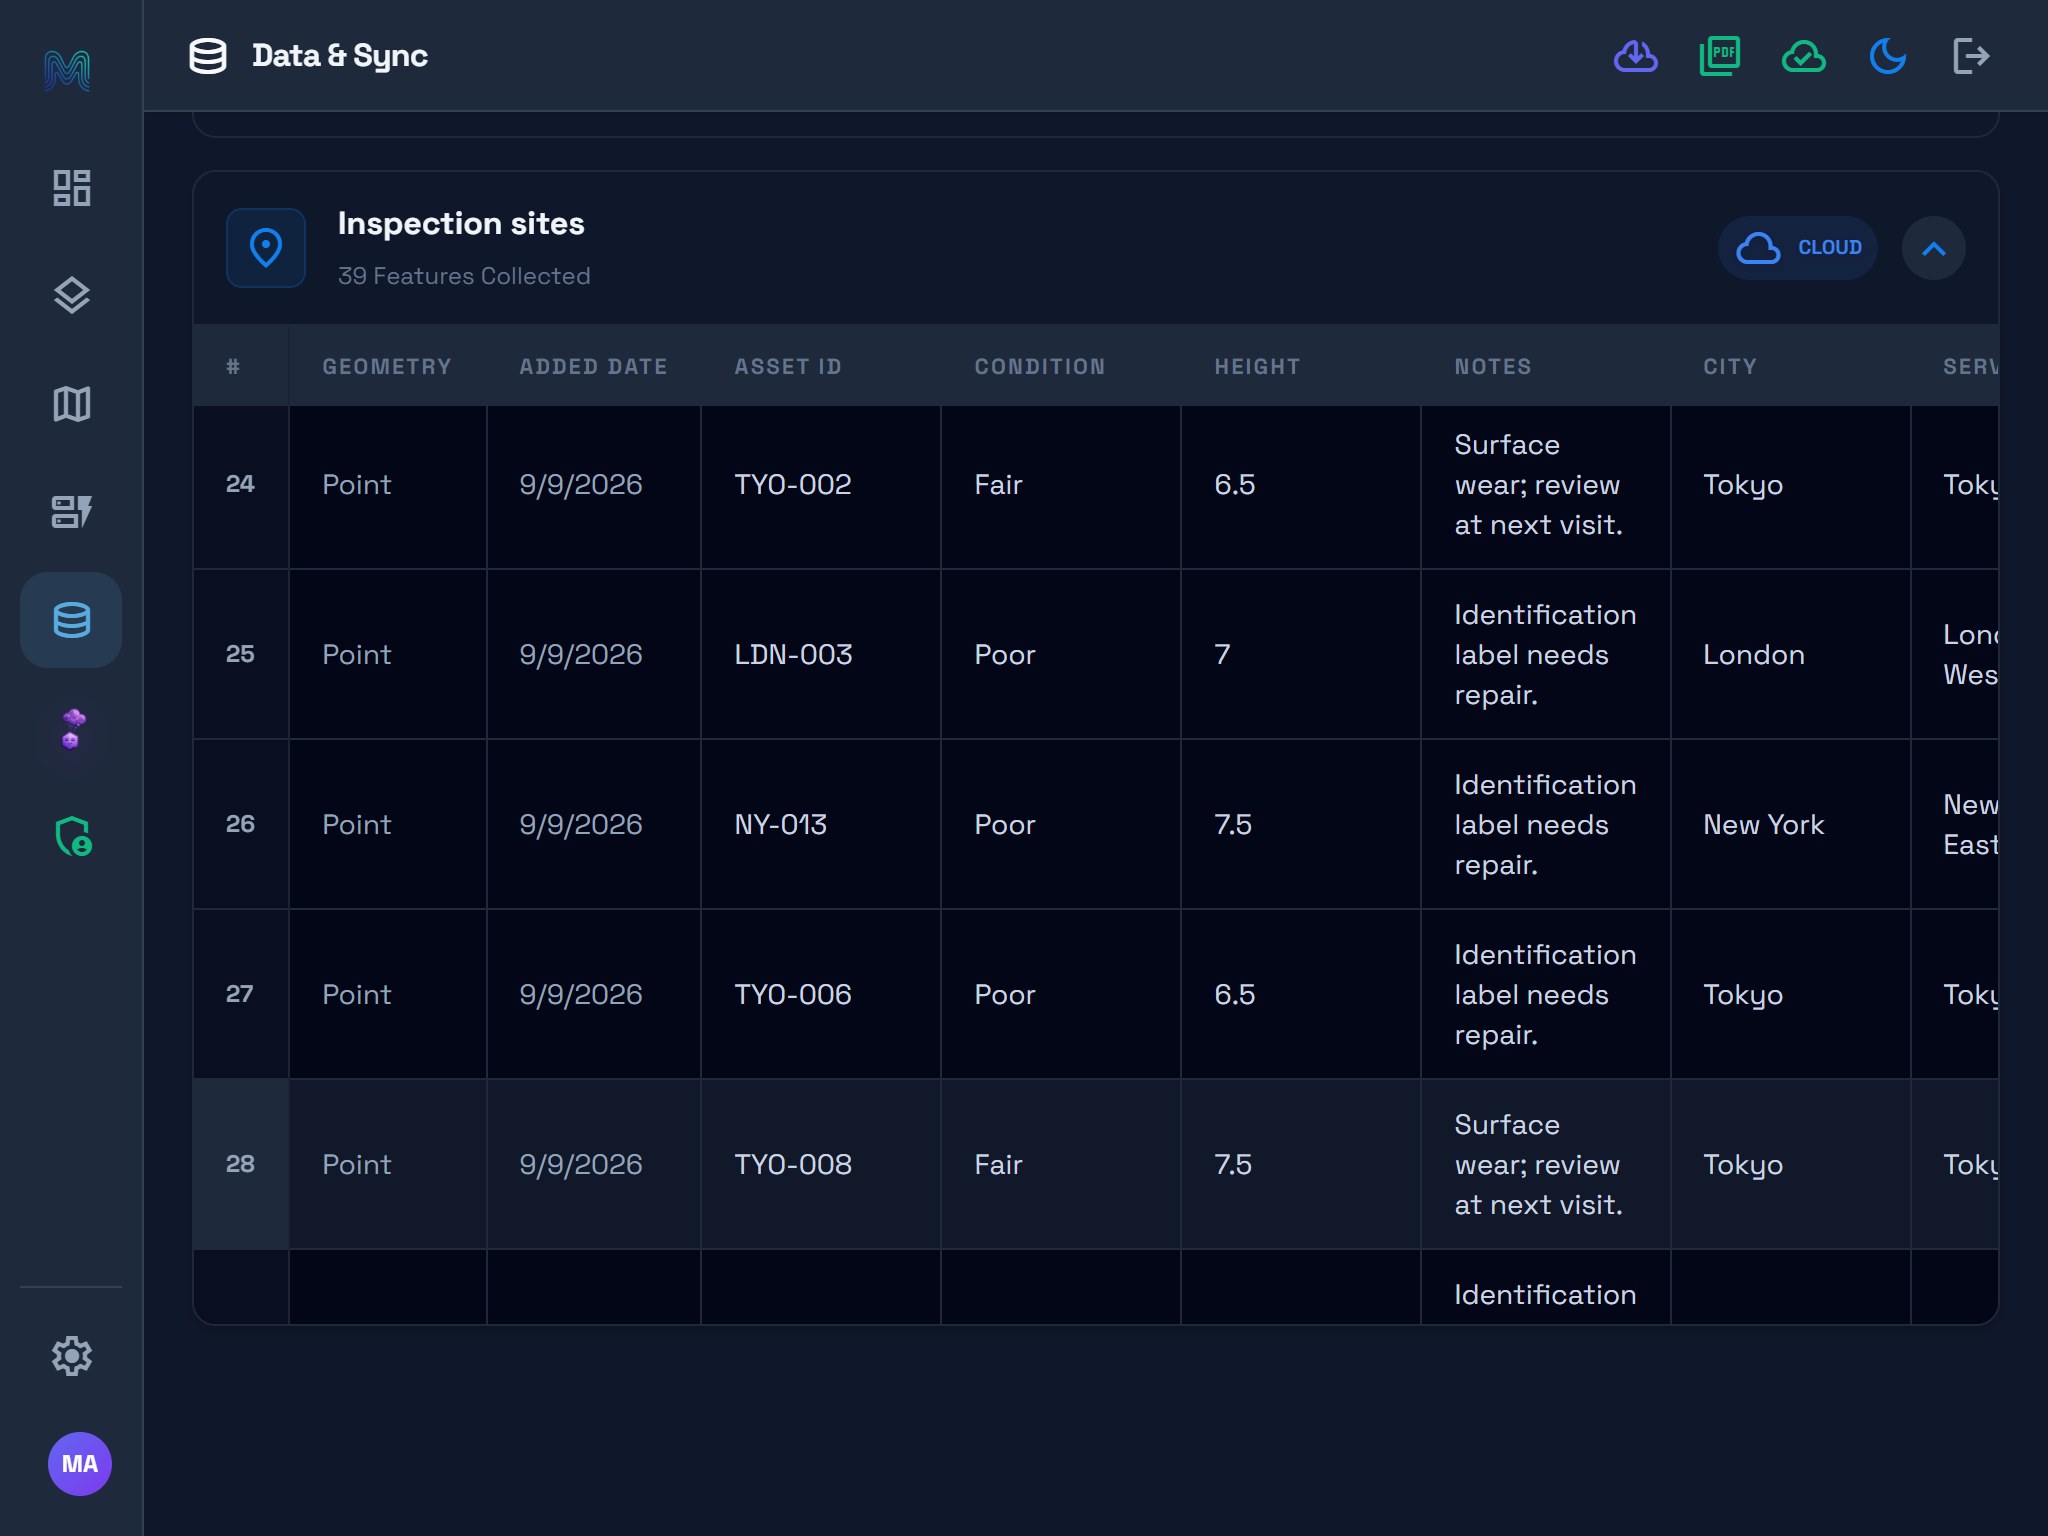
Task: Open the forms lightning icon in sidebar
Action: pos(71,511)
